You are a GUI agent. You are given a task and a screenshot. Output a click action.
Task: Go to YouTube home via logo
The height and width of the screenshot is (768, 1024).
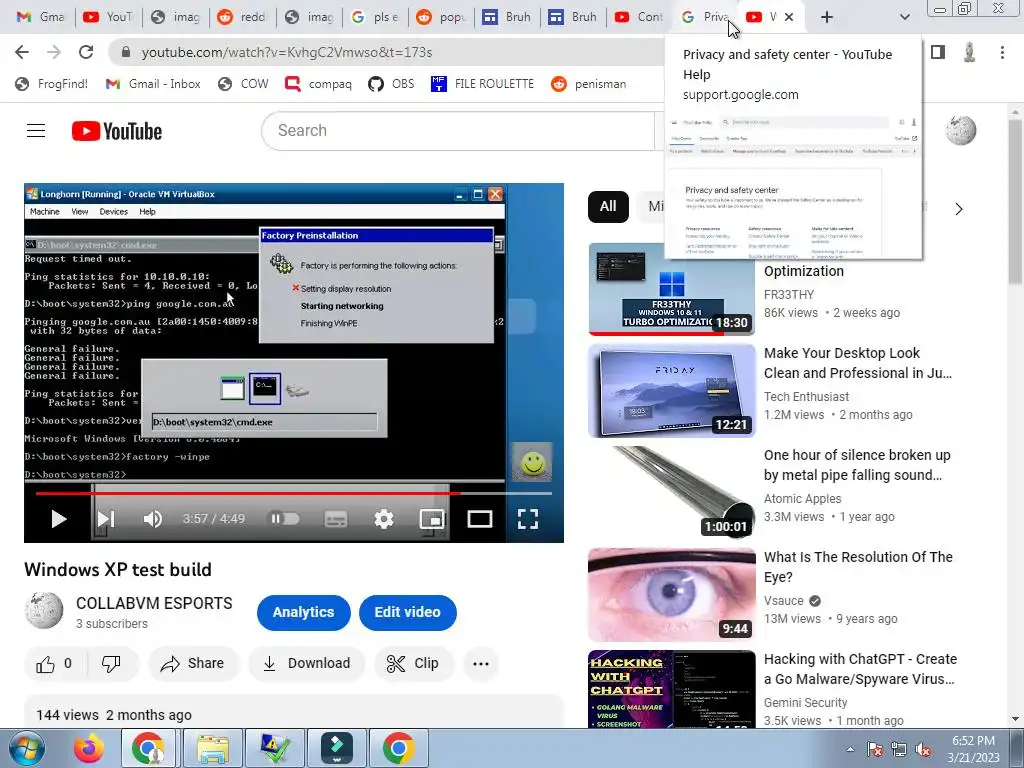point(117,131)
